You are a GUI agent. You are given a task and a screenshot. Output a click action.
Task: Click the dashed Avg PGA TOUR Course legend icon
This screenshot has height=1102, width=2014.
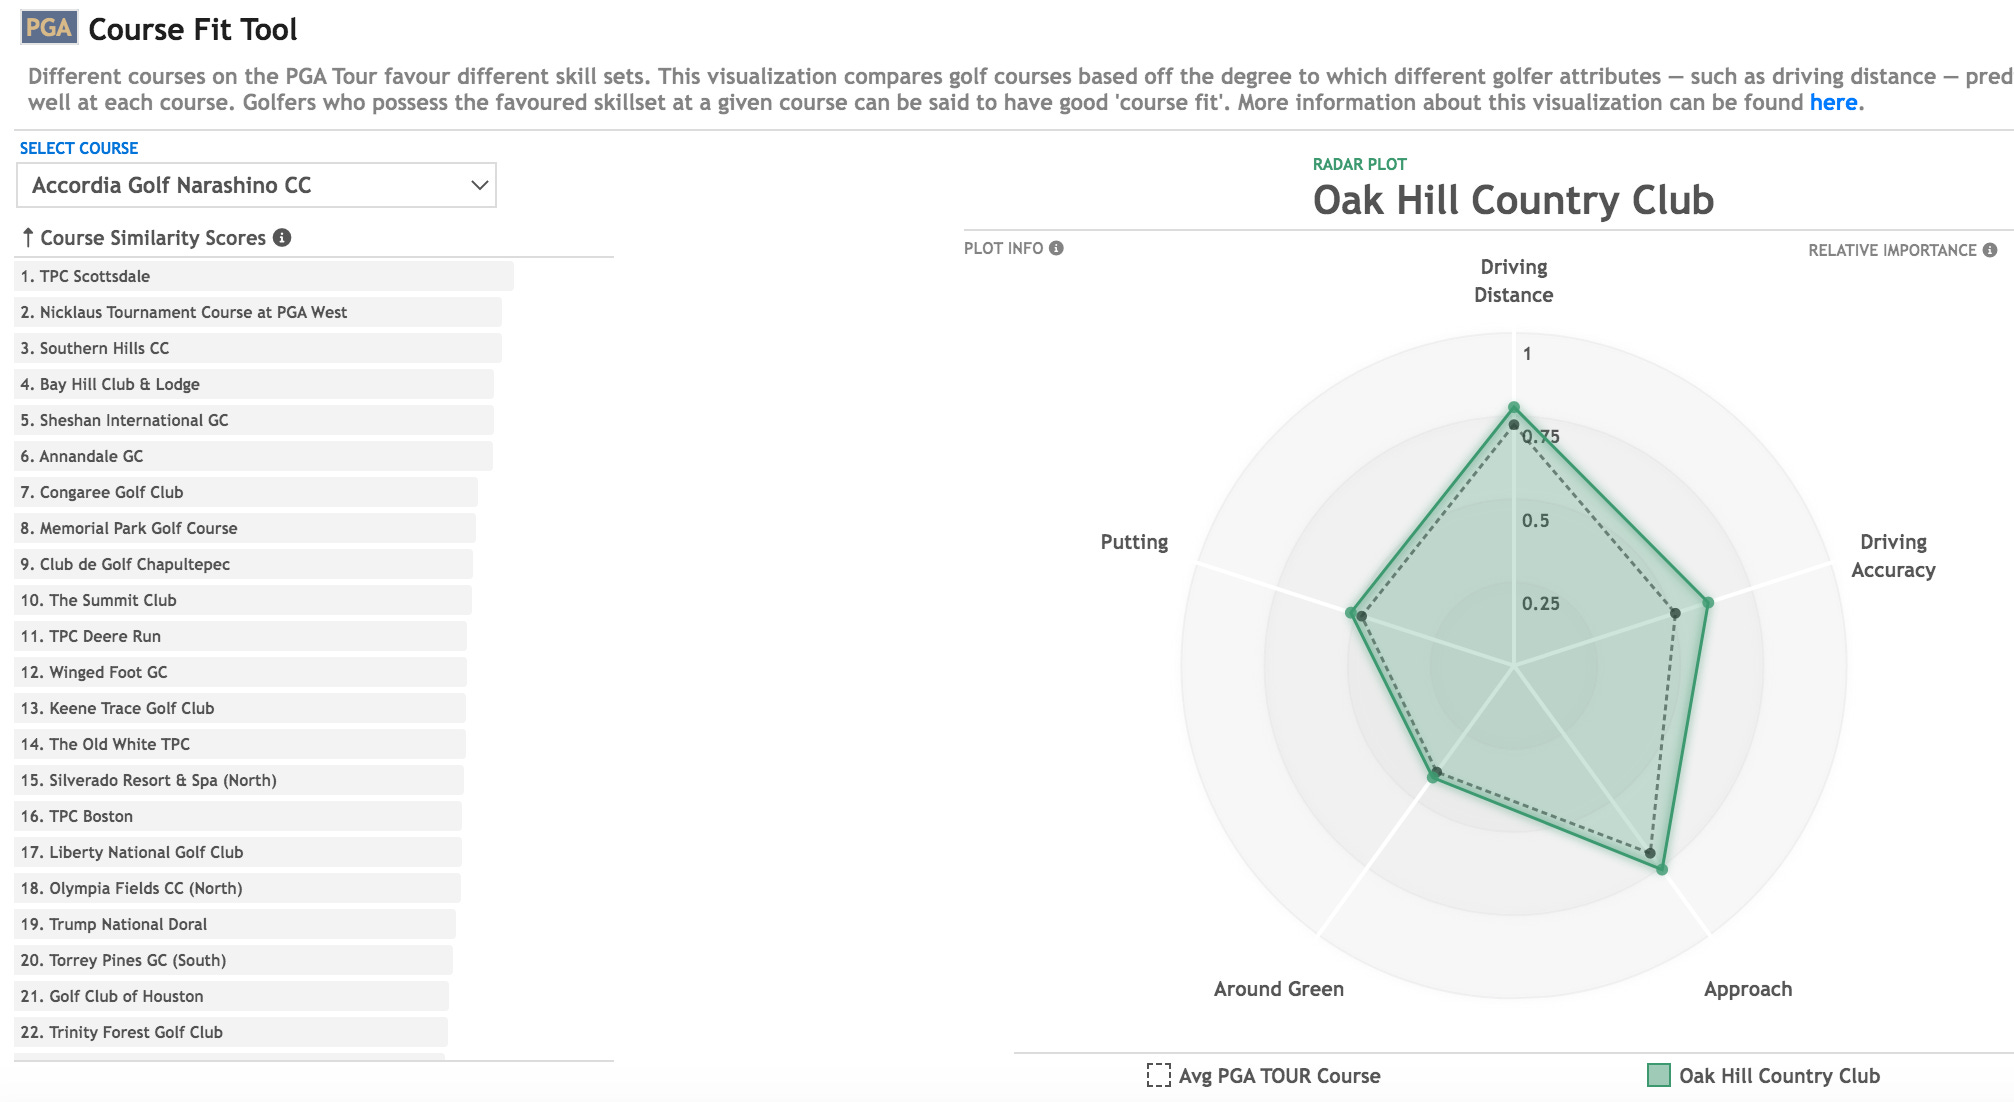tap(1157, 1076)
